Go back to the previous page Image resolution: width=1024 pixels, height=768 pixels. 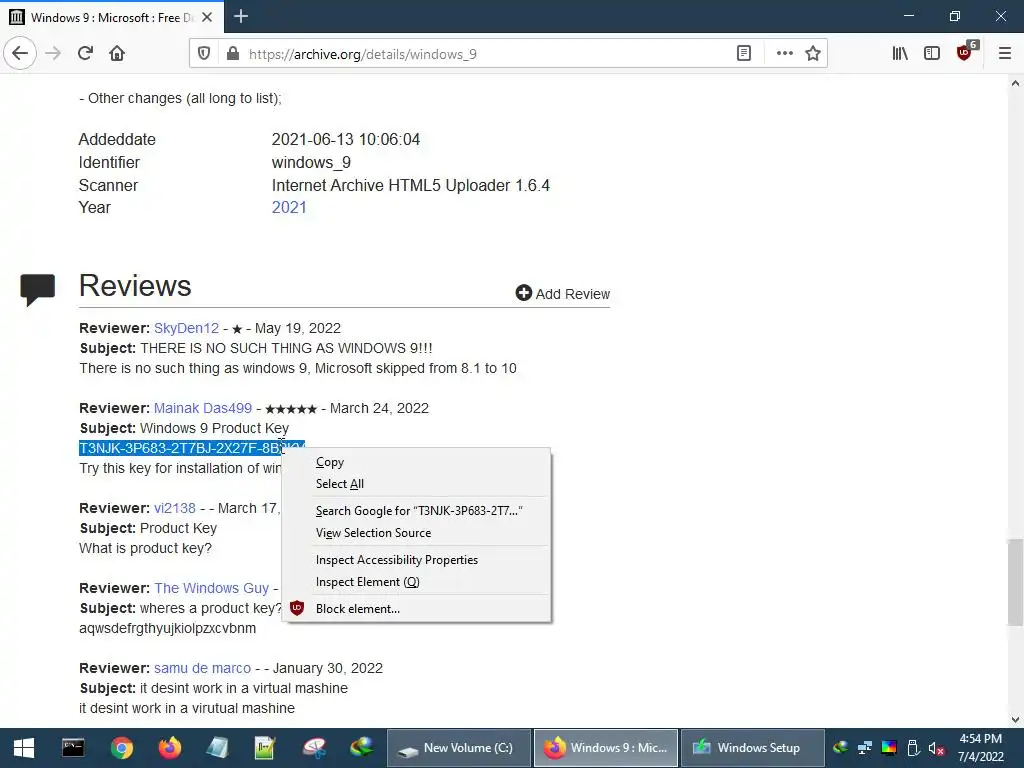(20, 53)
